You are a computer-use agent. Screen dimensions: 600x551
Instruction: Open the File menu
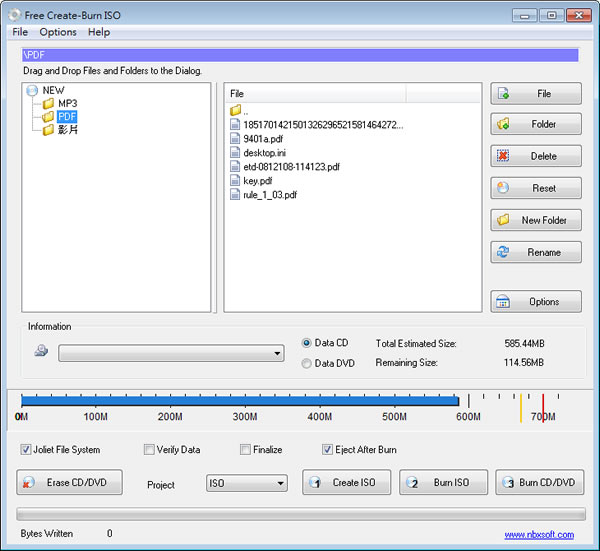[20, 32]
